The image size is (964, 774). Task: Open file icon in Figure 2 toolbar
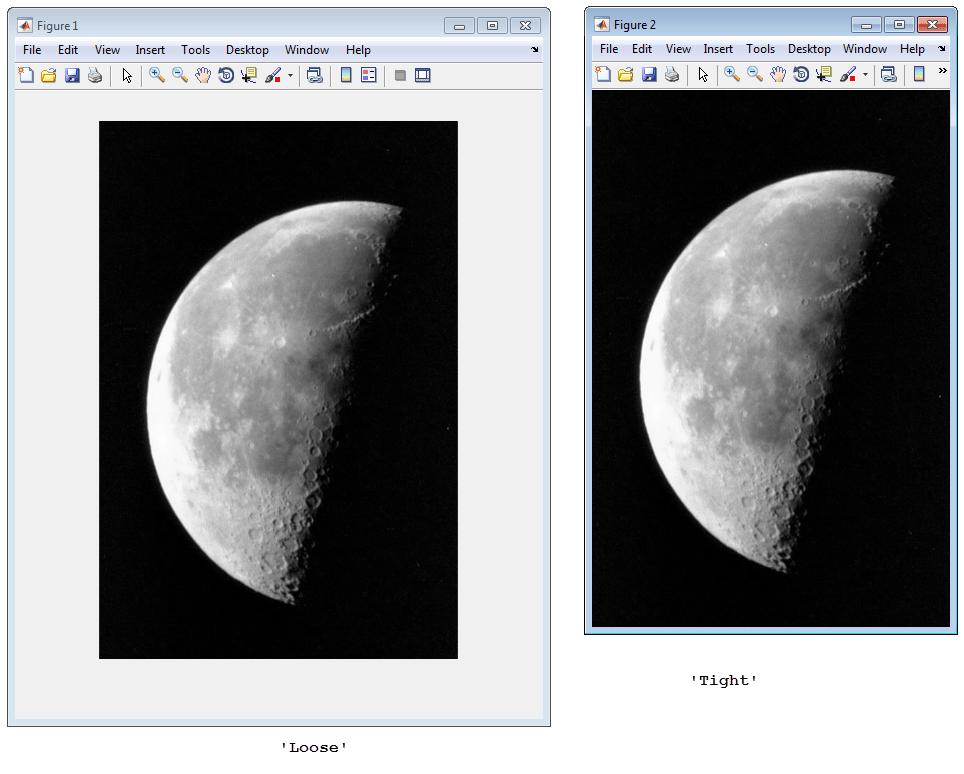[626, 74]
